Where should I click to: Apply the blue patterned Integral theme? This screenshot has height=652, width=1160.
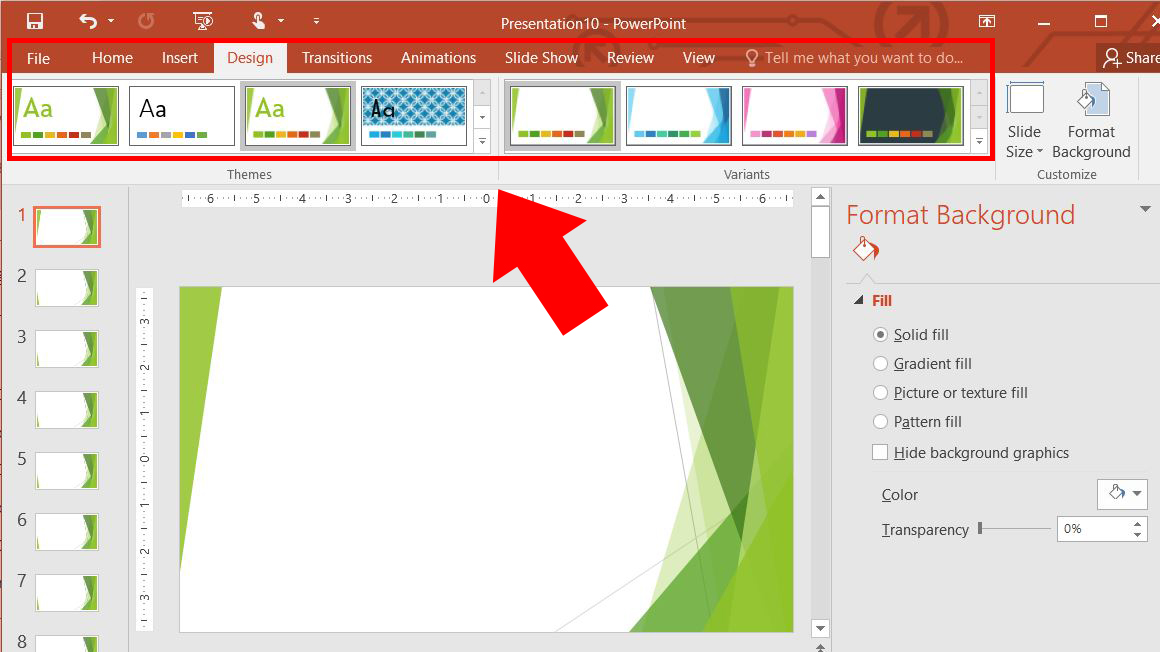(414, 115)
